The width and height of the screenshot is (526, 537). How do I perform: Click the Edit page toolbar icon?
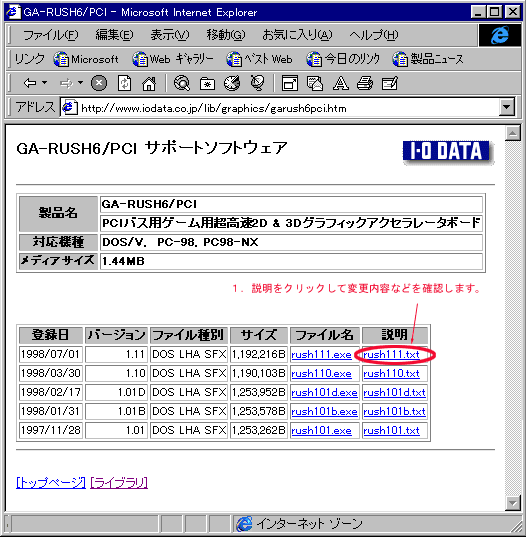[x=390, y=83]
